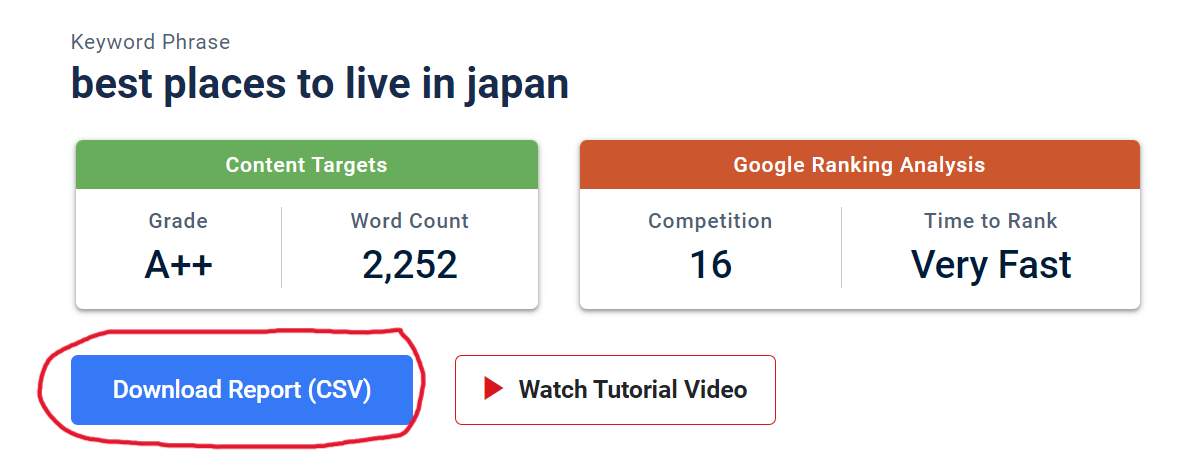This screenshot has height=469, width=1202.
Task: Click the A++ grade value
Action: (178, 265)
